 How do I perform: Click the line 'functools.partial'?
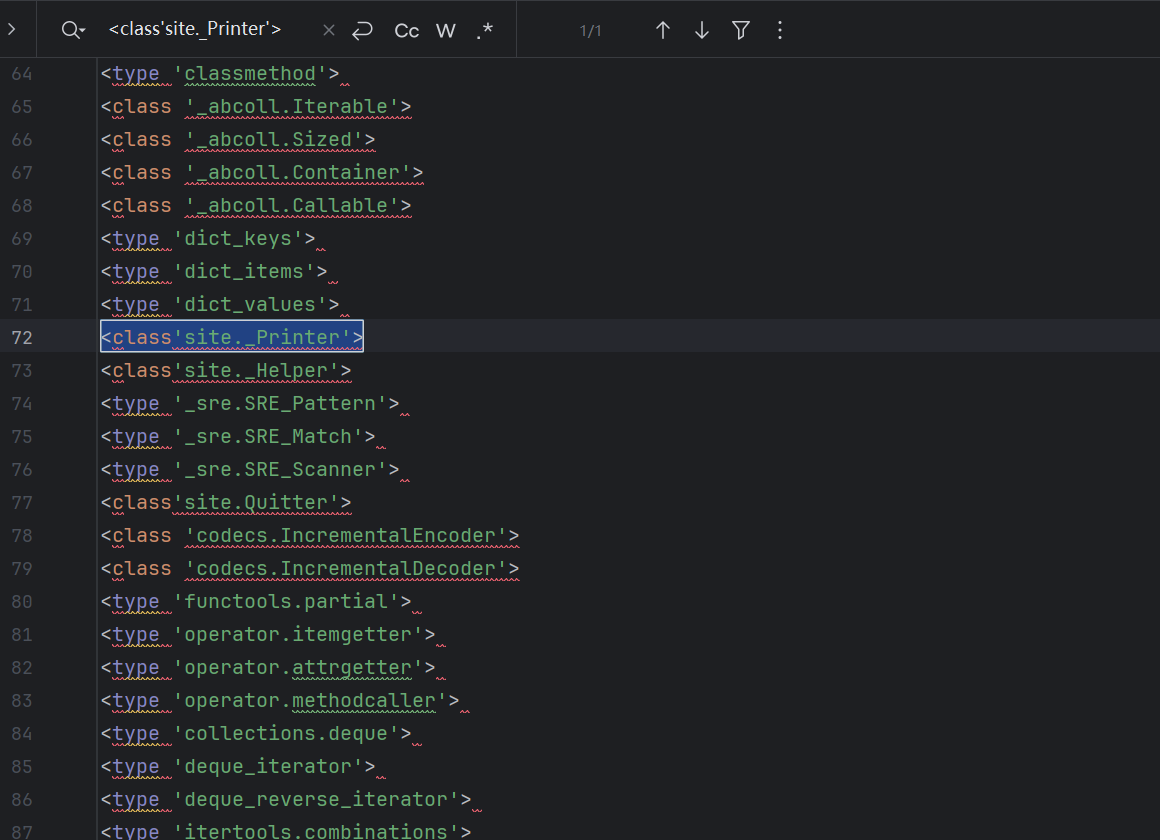tap(256, 601)
